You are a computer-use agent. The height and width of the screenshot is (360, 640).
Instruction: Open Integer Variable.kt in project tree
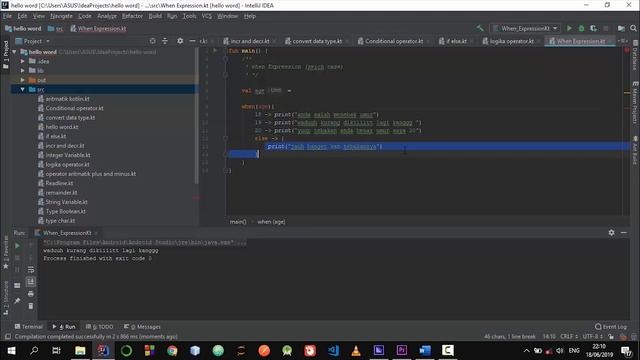pyautogui.click(x=68, y=155)
